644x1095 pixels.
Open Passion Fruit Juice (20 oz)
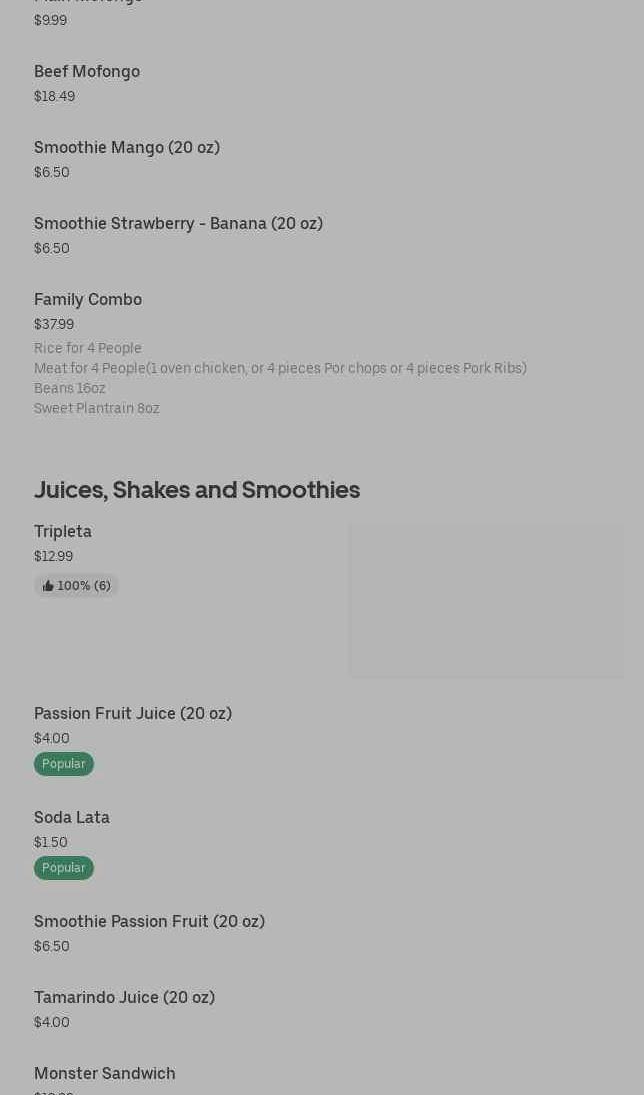[x=133, y=714]
